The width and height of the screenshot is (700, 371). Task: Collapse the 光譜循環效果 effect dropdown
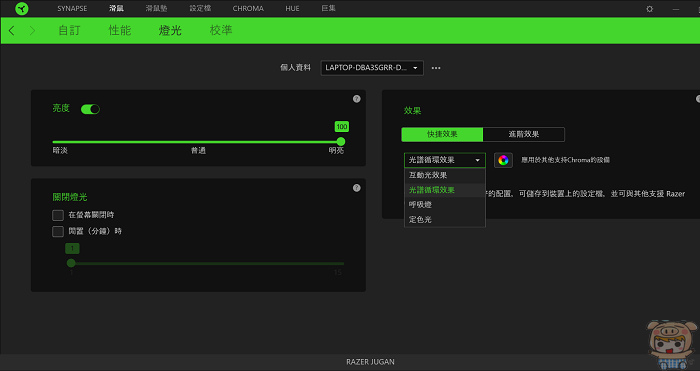[445, 160]
